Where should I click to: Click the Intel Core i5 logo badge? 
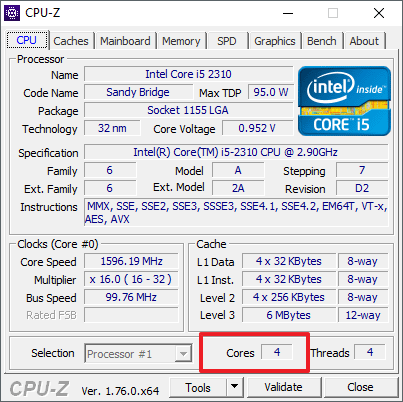[344, 101]
